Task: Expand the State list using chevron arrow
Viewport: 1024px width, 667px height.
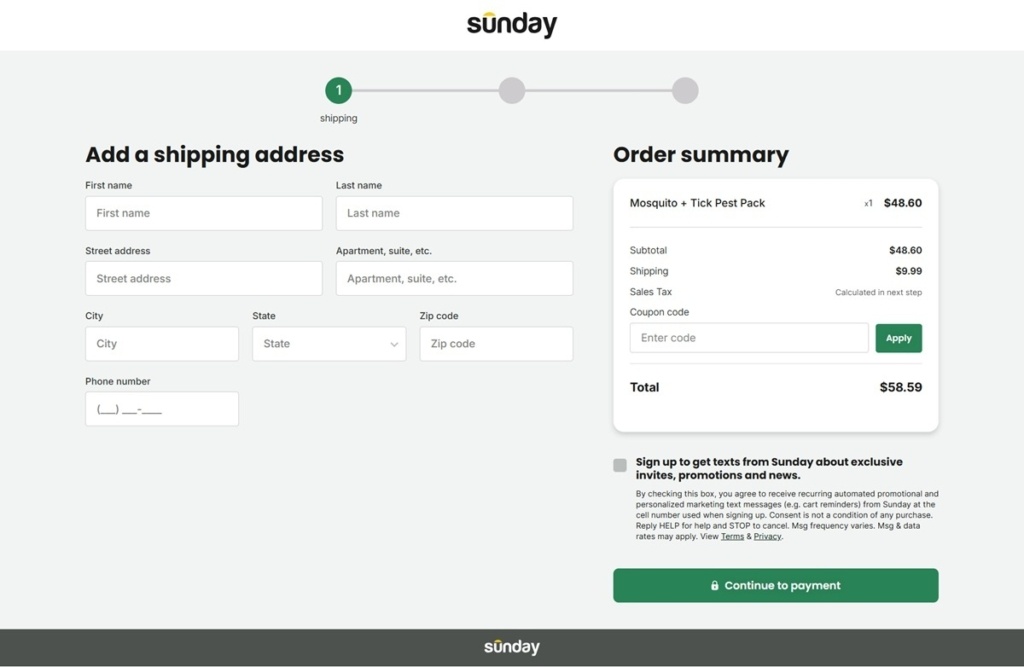Action: 394,344
